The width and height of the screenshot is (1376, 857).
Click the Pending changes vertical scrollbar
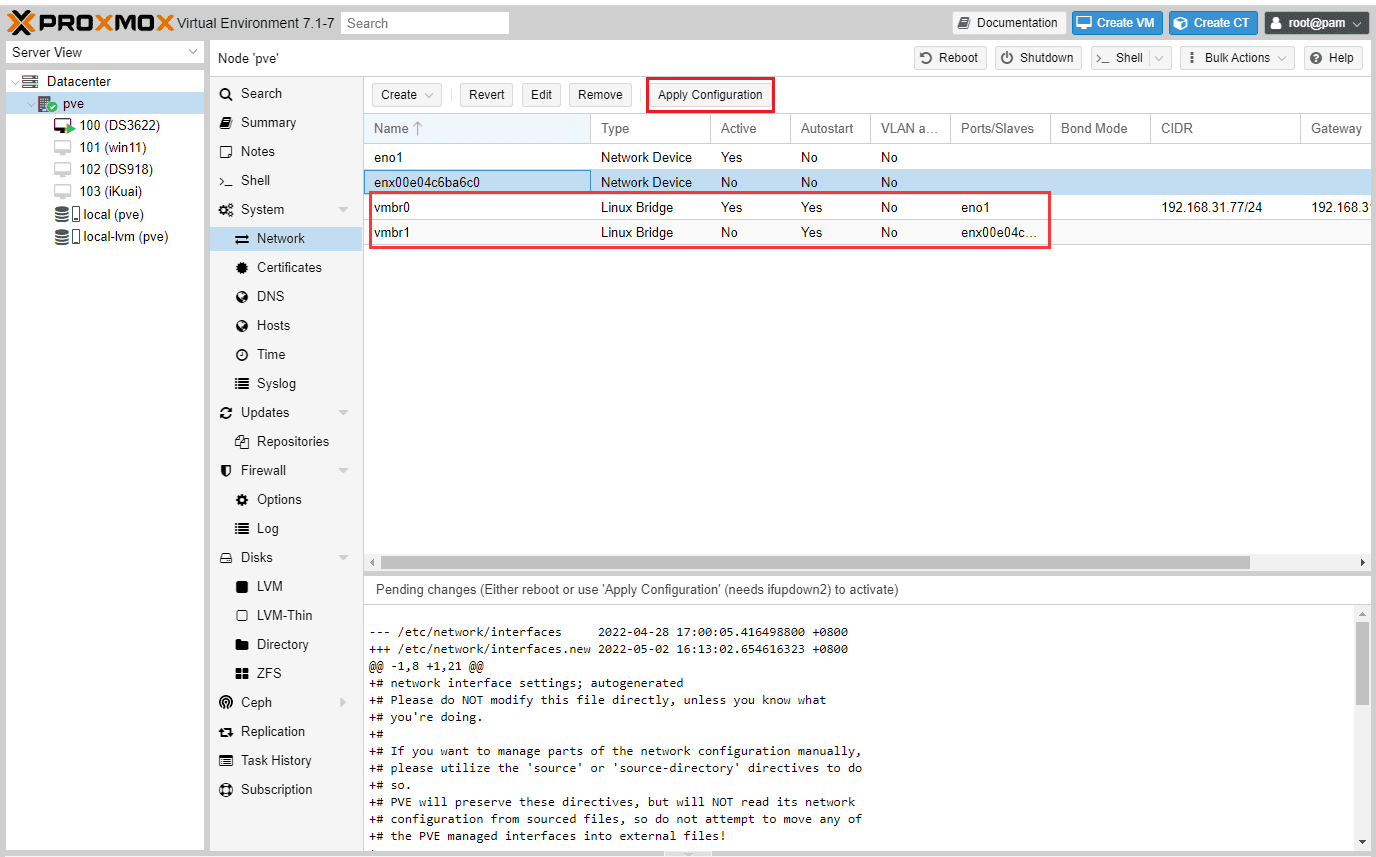[x=1362, y=663]
